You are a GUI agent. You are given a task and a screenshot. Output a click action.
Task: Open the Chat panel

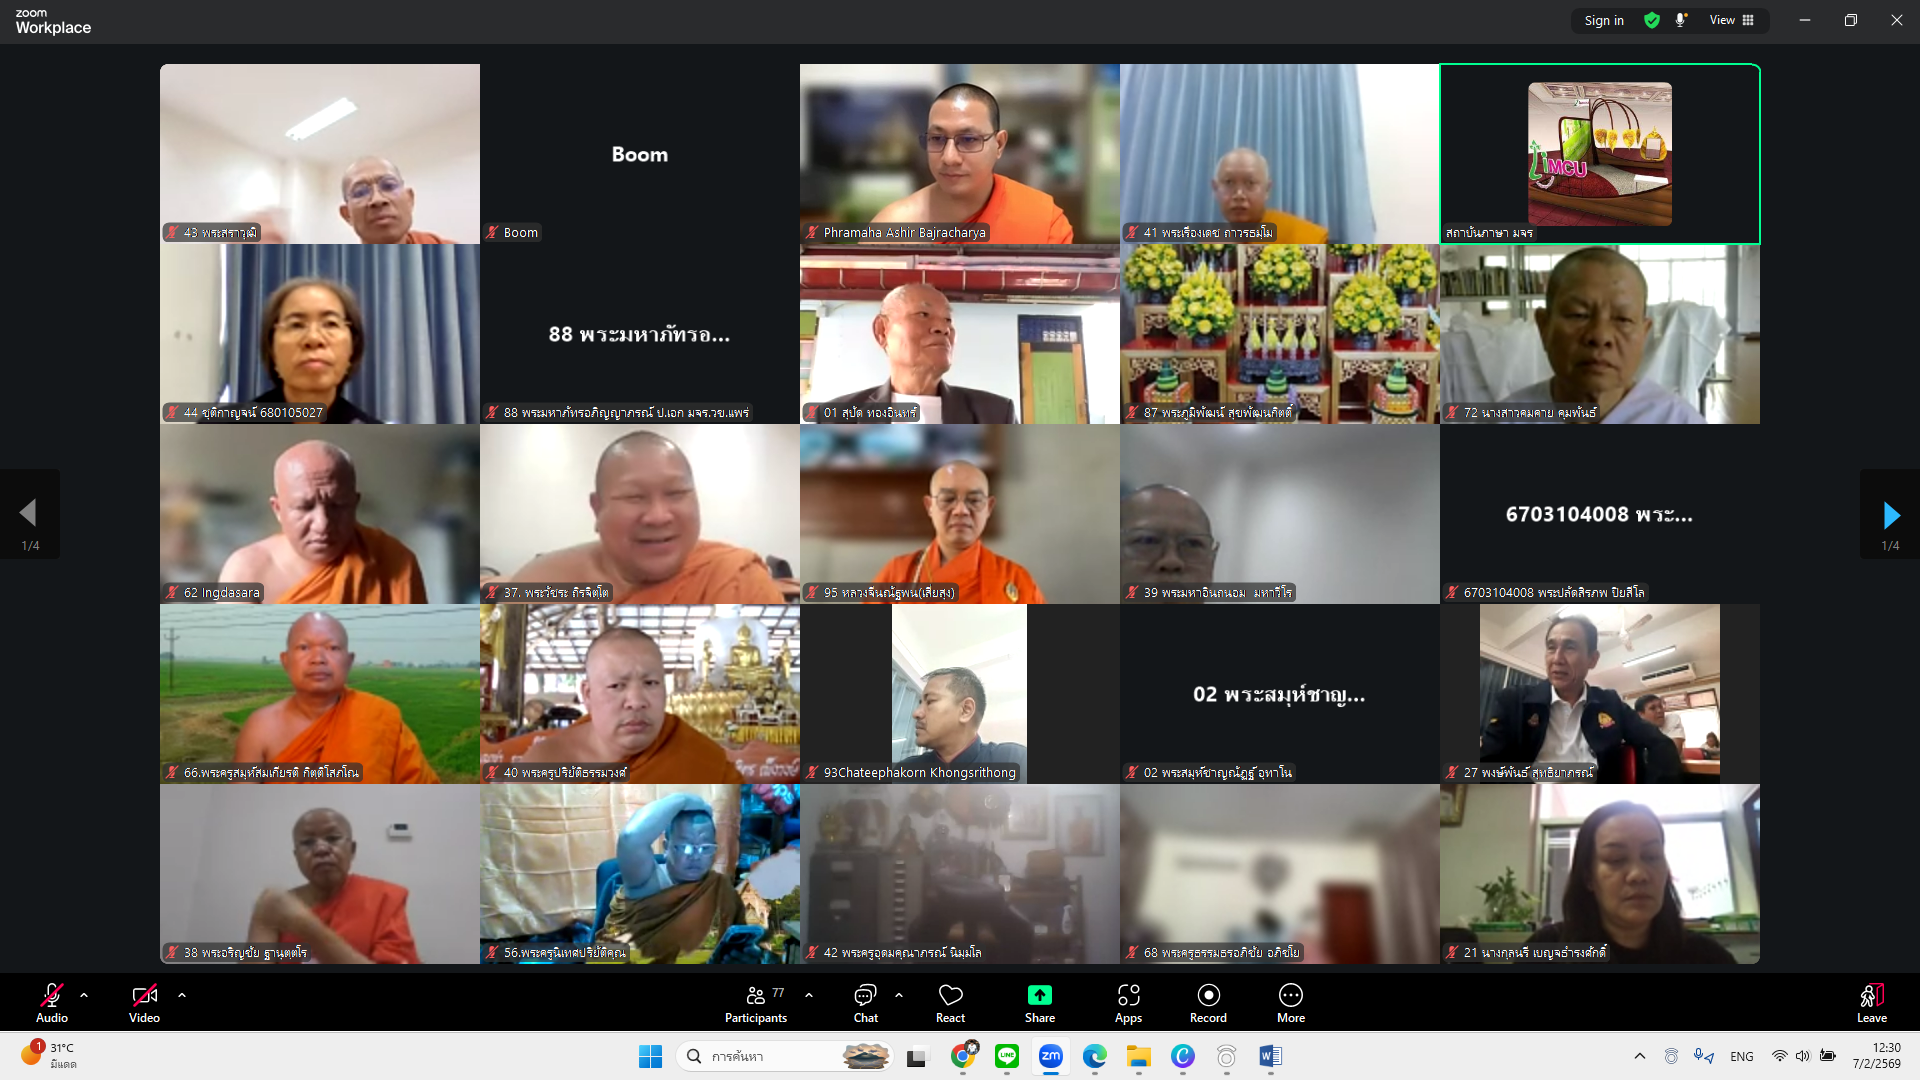pos(865,1003)
